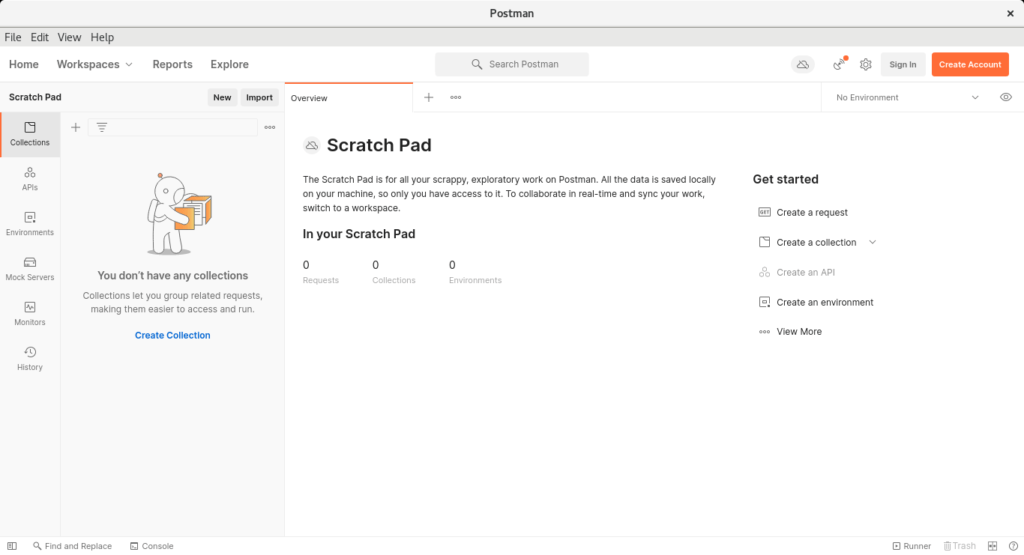This screenshot has width=1024, height=555.
Task: Focus the Search Postman field
Action: (512, 64)
